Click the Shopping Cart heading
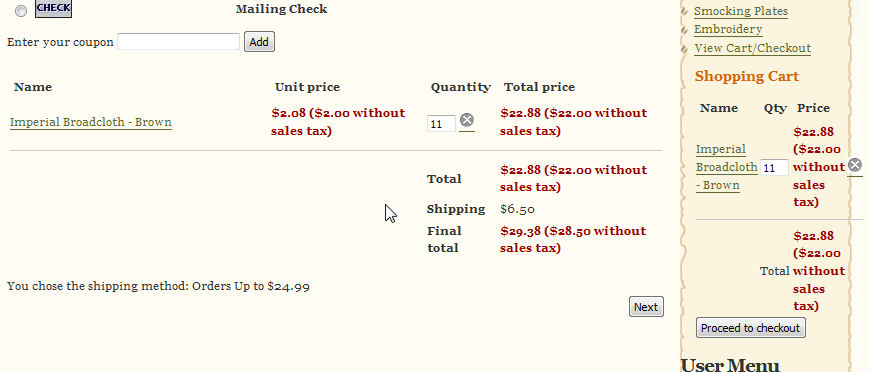The image size is (870, 372). [746, 77]
